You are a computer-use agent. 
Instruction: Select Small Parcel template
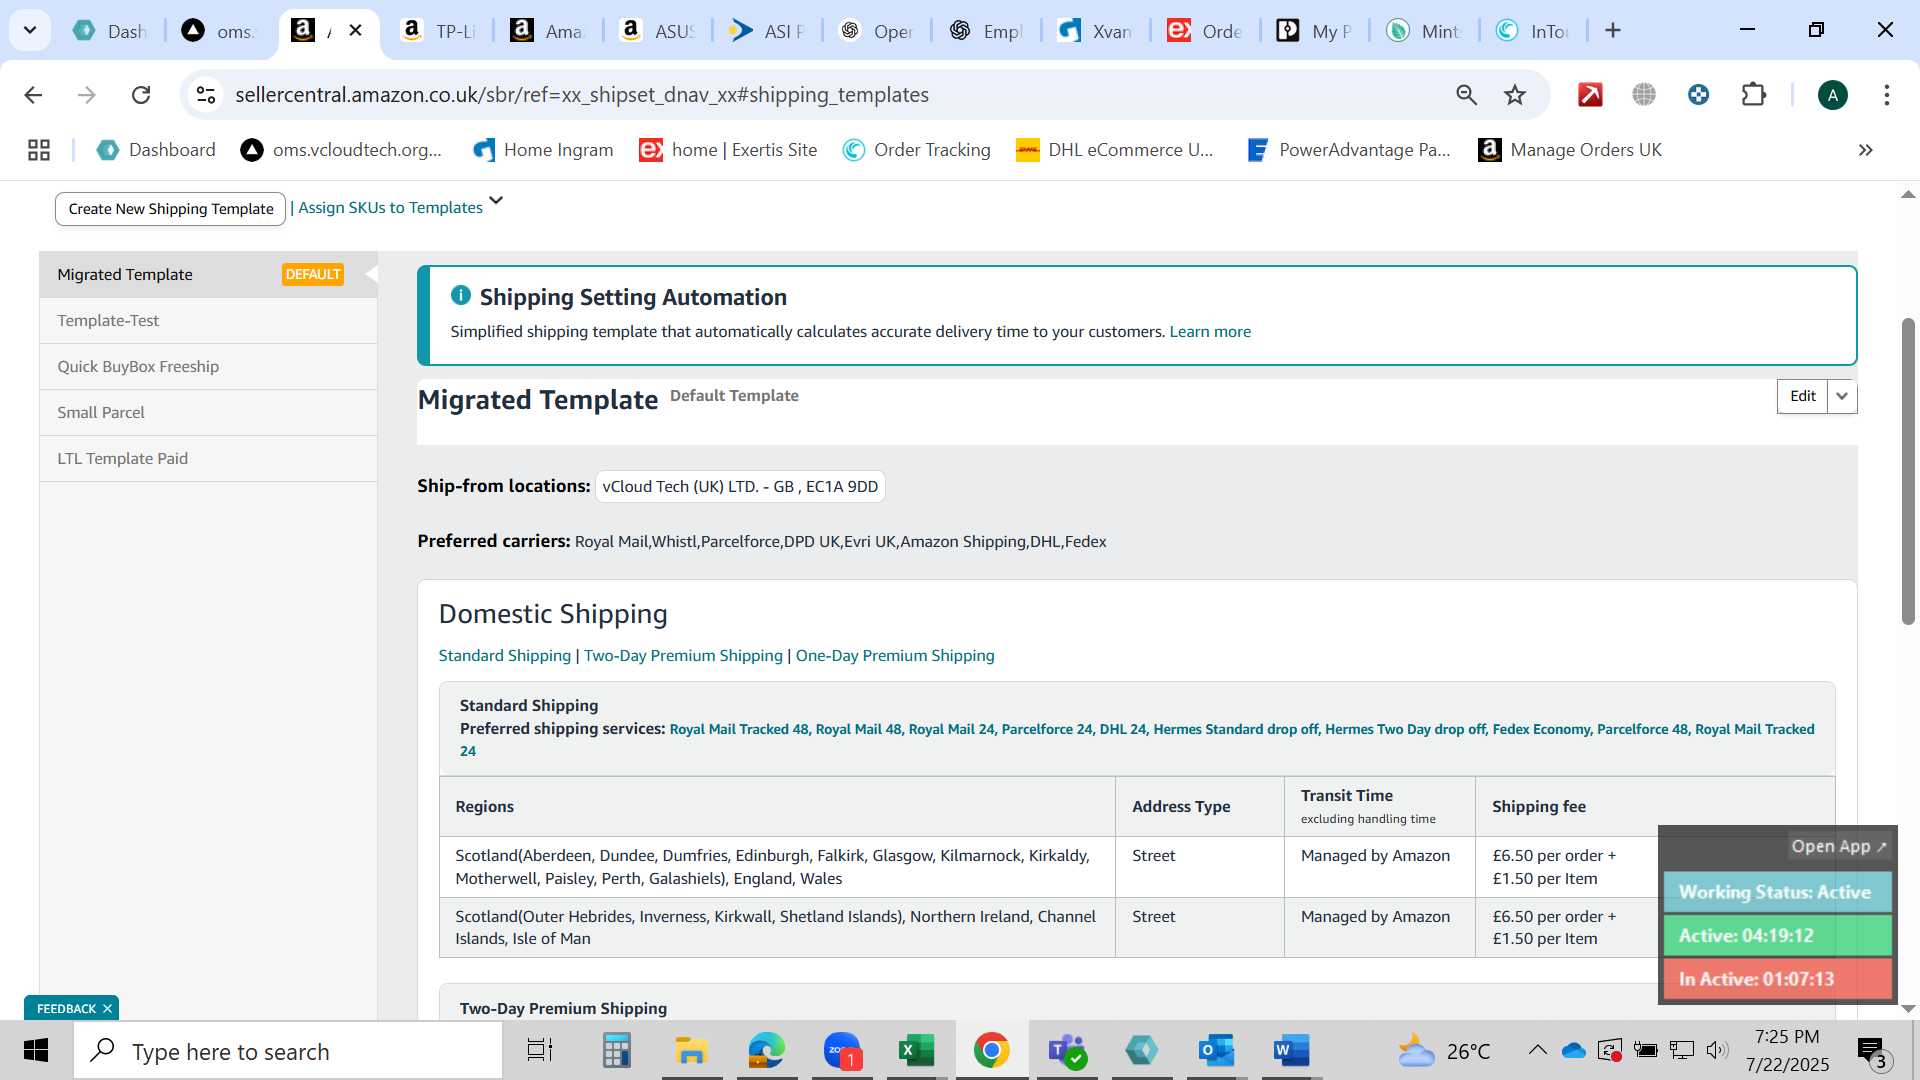coord(208,413)
